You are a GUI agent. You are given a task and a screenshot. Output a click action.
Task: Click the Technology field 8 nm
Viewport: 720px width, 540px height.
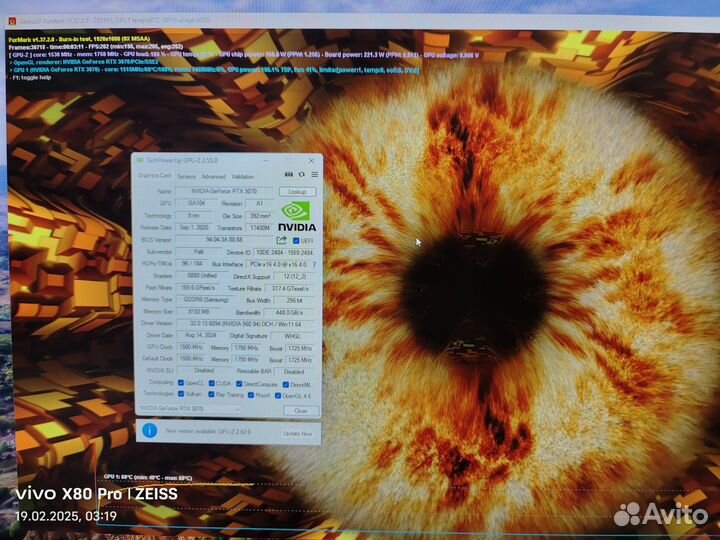tap(194, 215)
